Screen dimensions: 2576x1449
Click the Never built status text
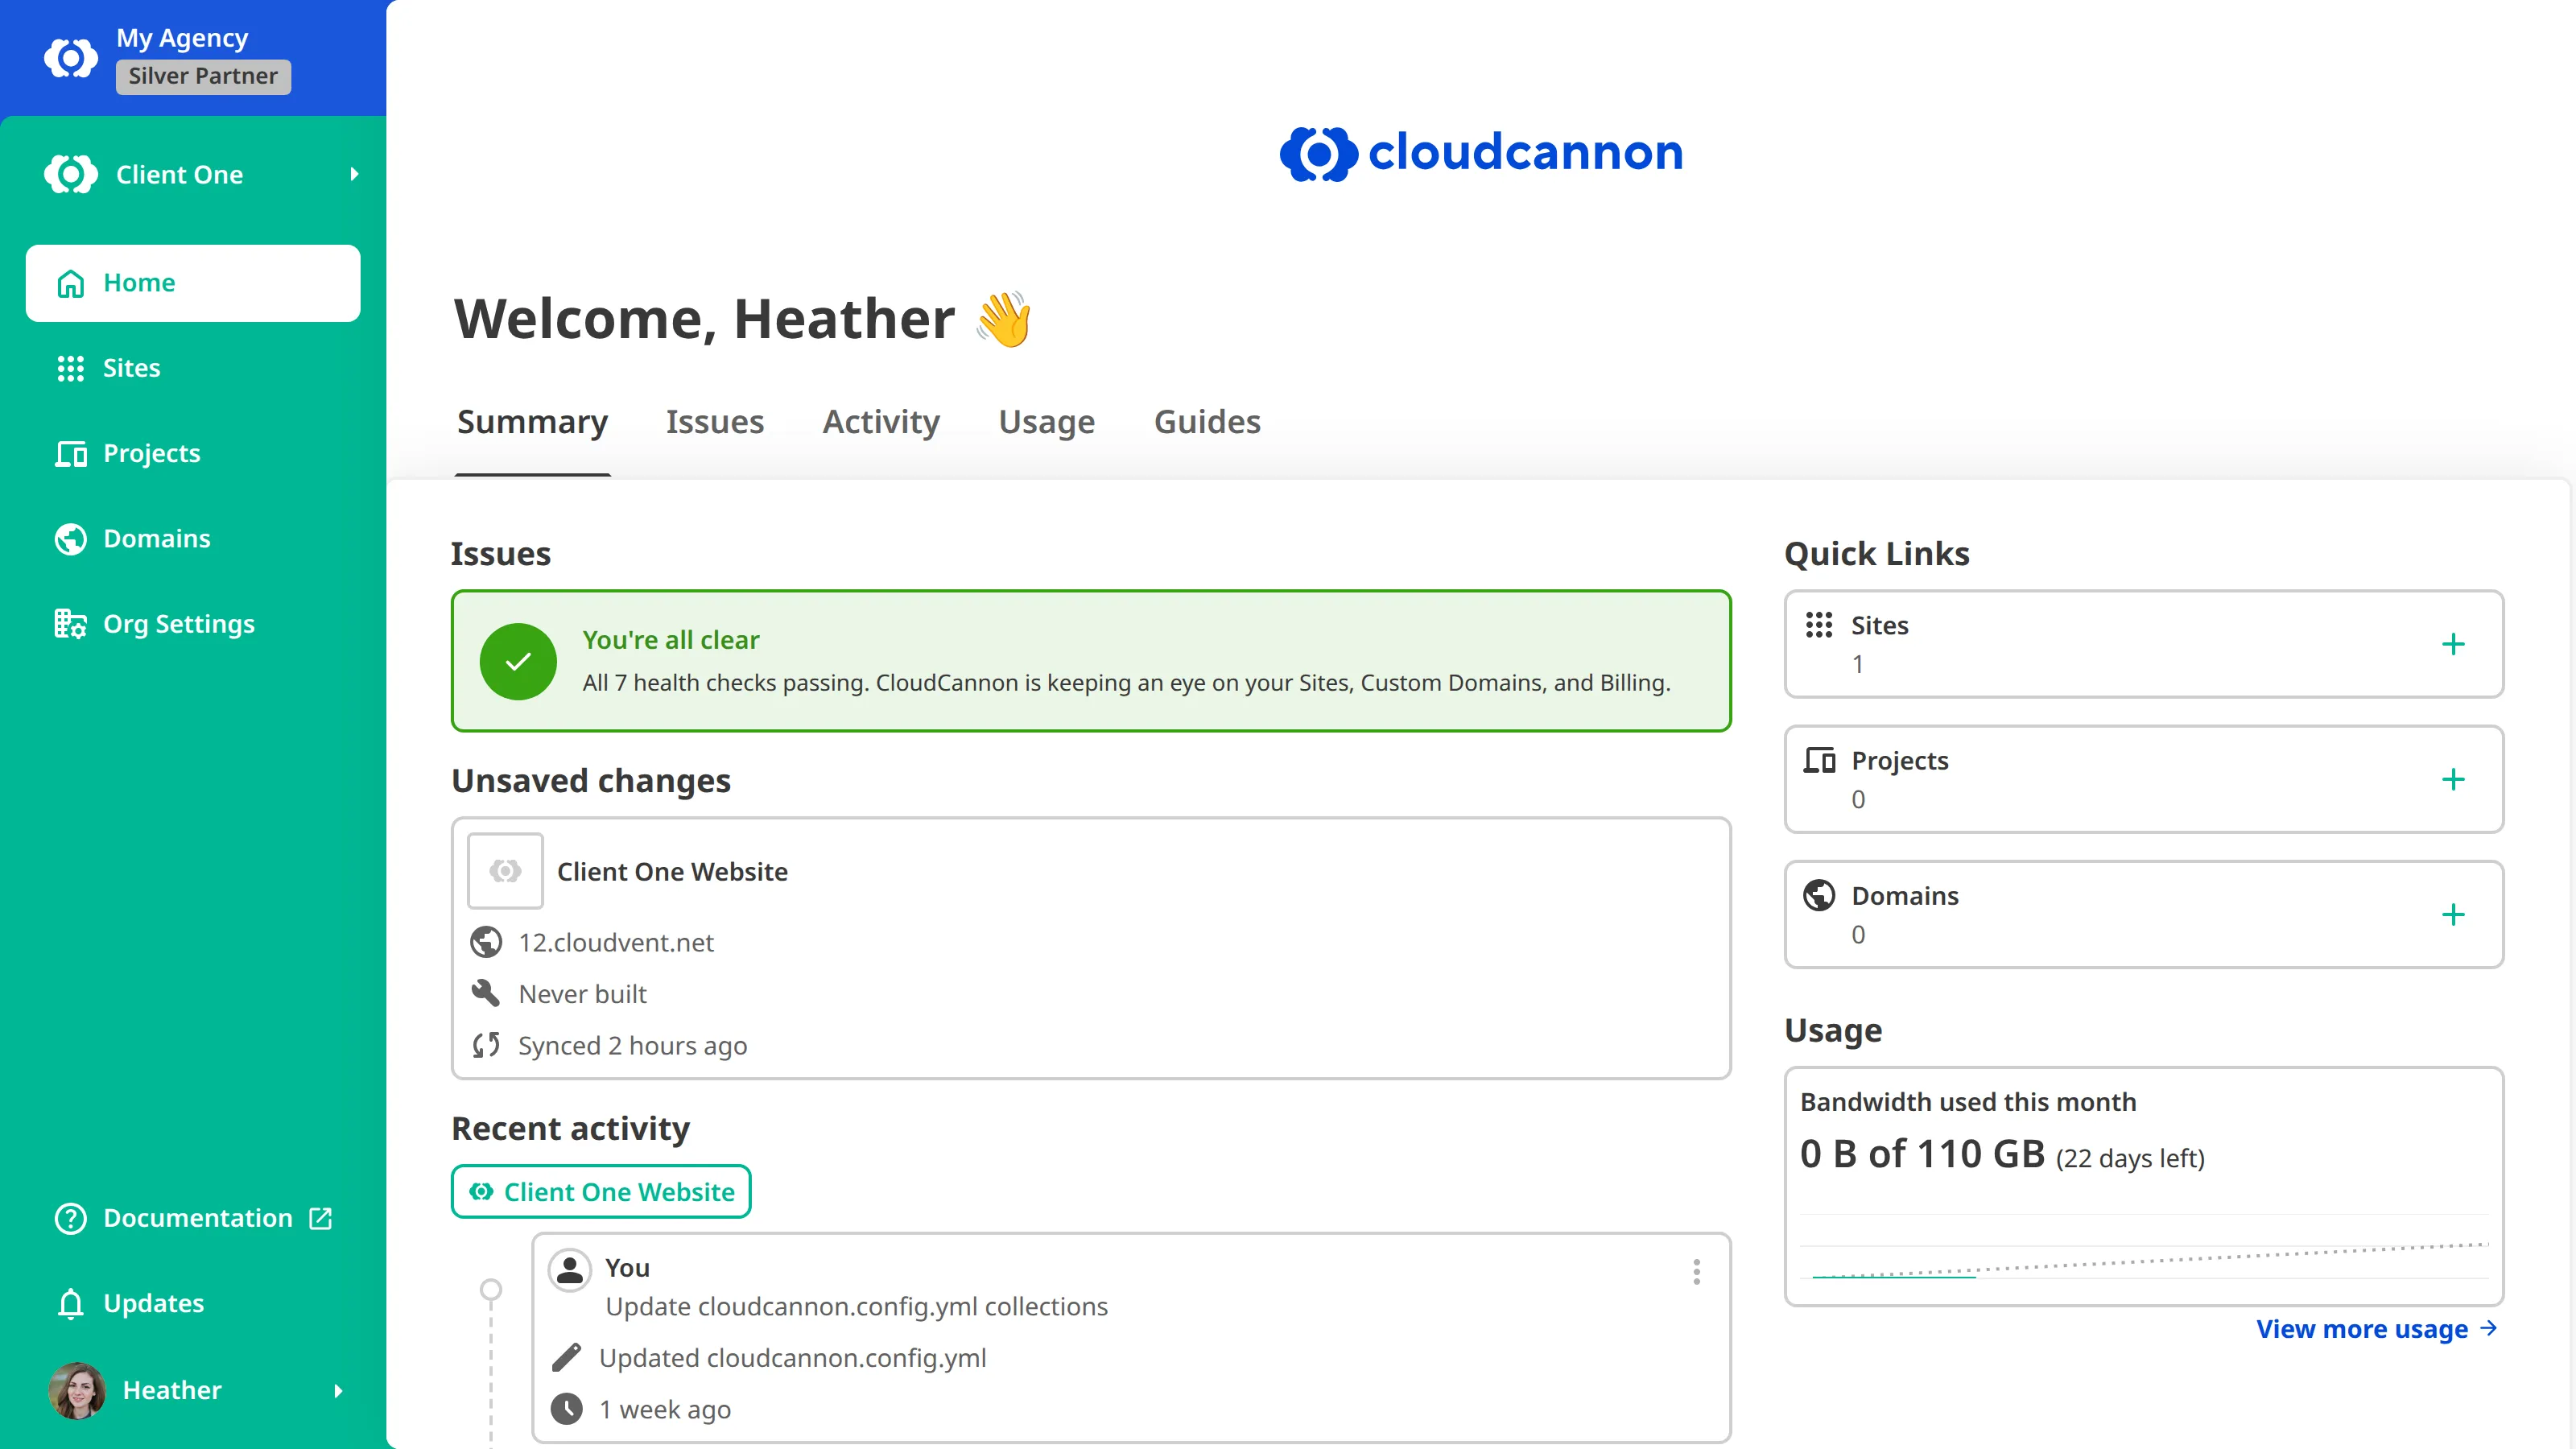pos(582,993)
